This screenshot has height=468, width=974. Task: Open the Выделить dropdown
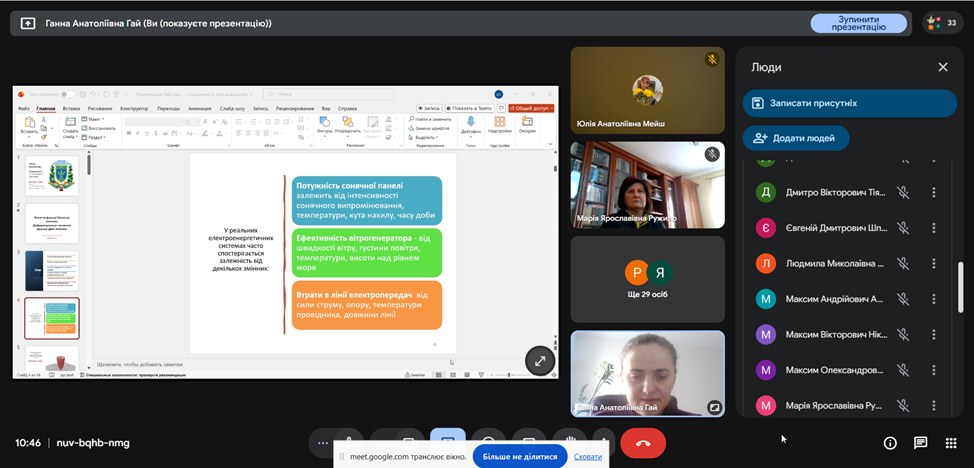pyautogui.click(x=424, y=137)
